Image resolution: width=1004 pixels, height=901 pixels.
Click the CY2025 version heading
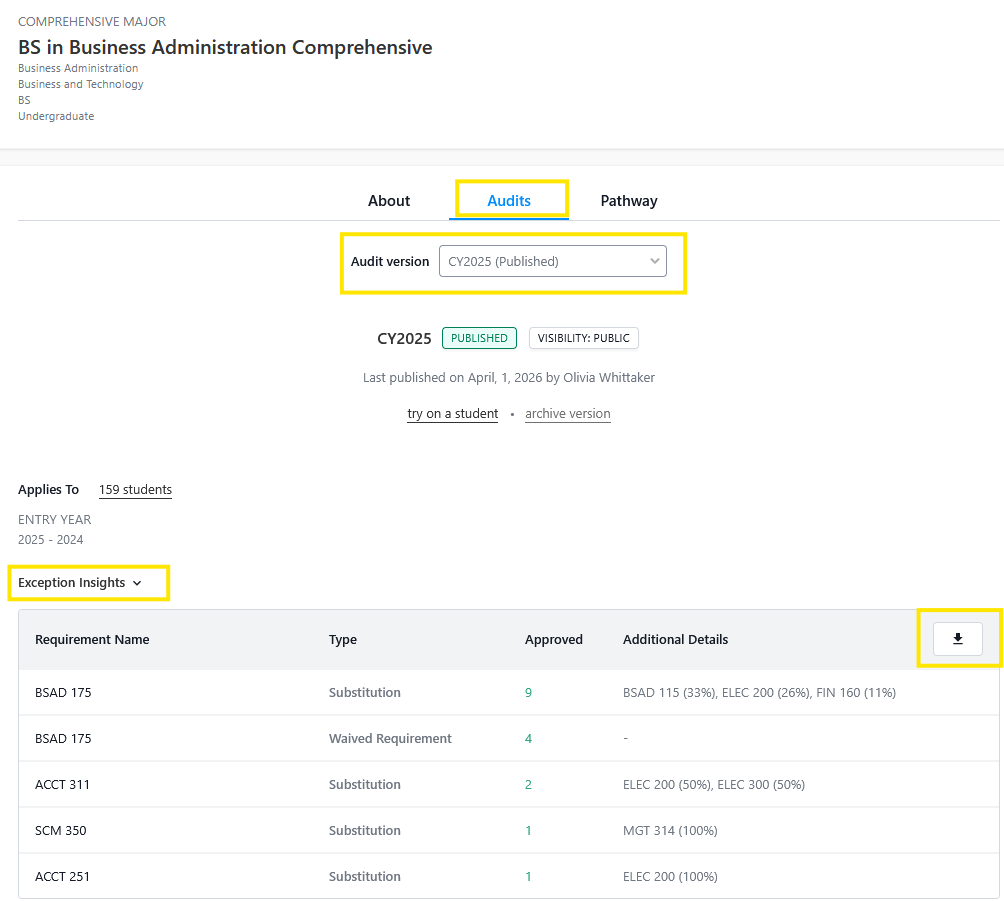[404, 338]
